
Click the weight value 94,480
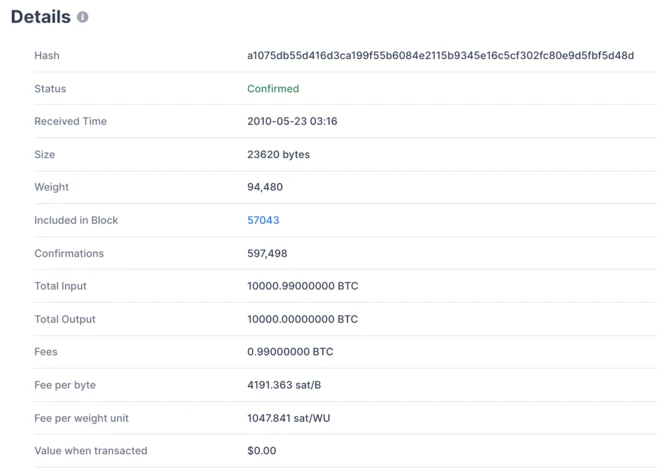pos(265,187)
